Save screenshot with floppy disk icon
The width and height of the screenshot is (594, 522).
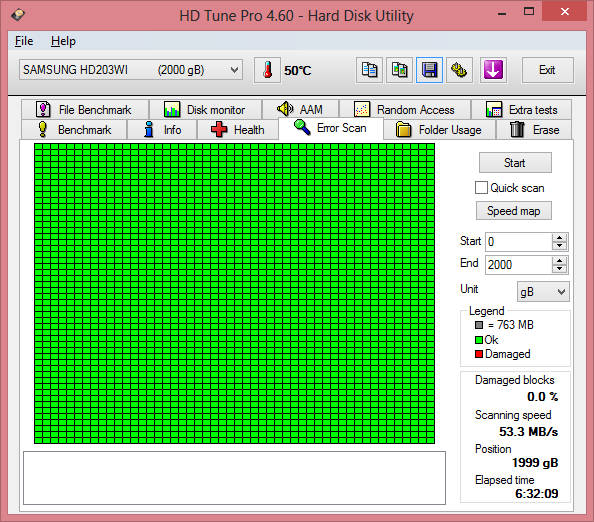click(x=429, y=70)
